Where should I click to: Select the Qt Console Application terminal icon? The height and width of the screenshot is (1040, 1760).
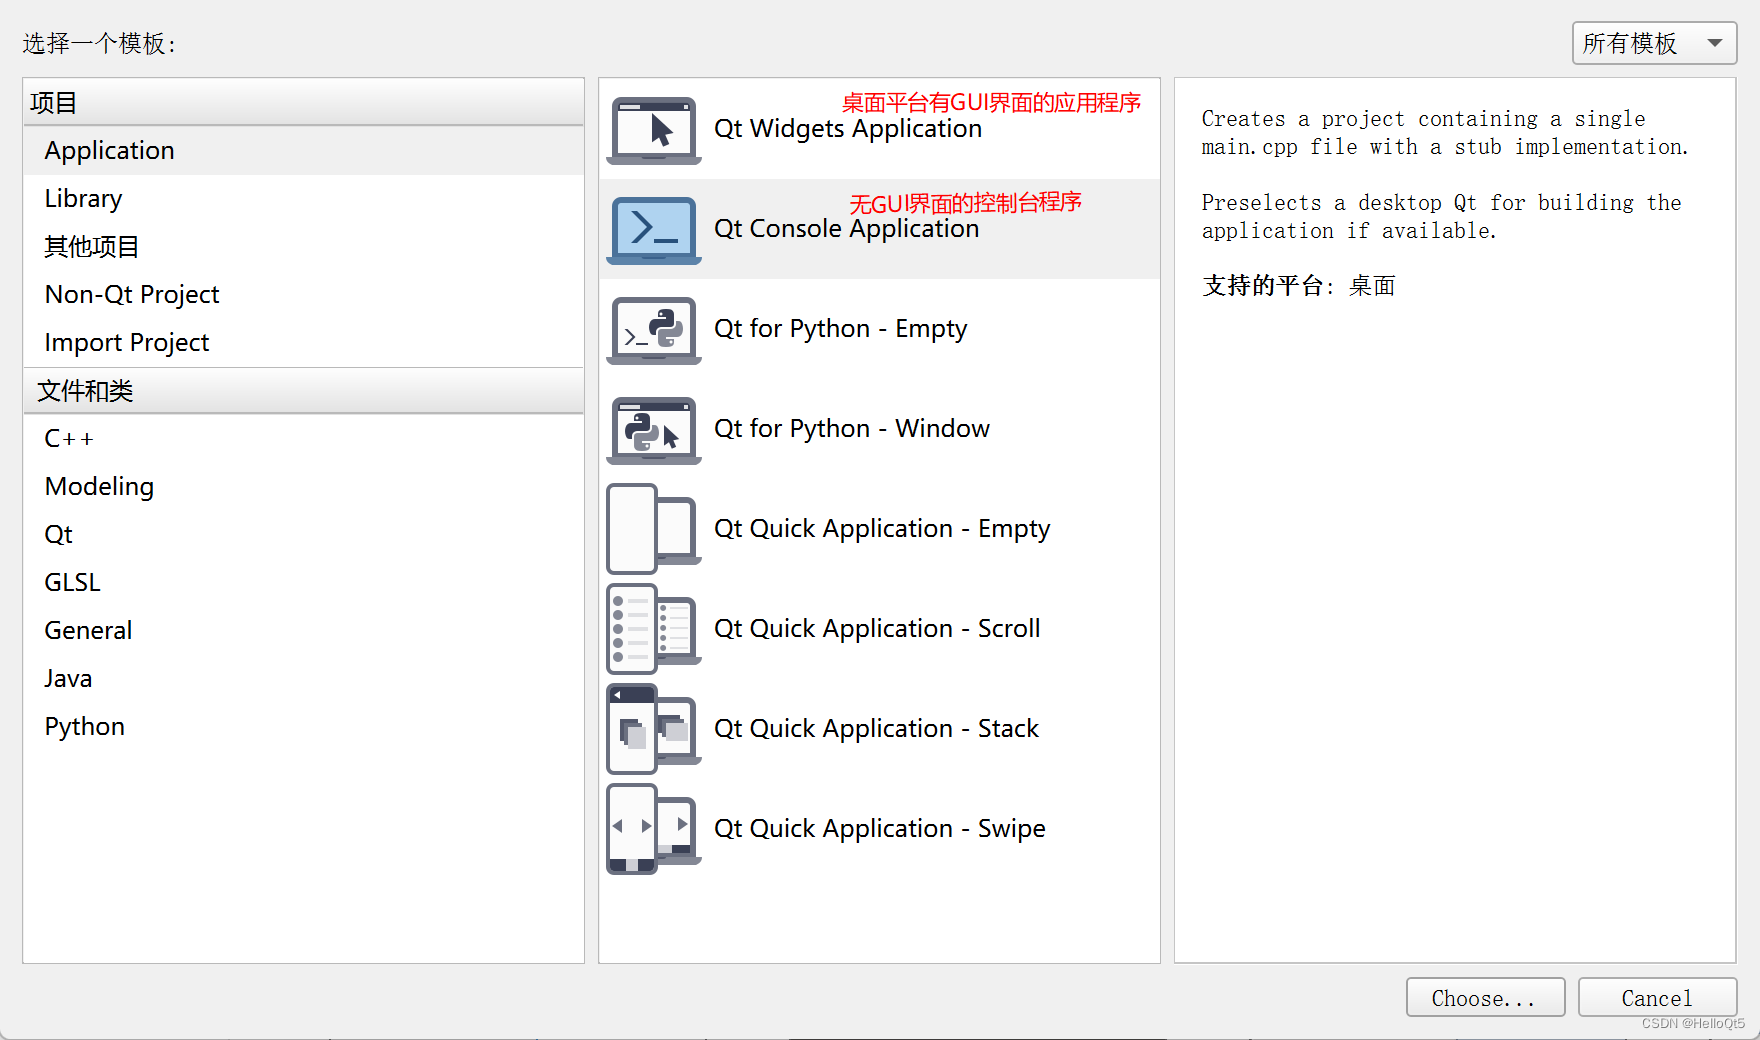pyautogui.click(x=654, y=230)
